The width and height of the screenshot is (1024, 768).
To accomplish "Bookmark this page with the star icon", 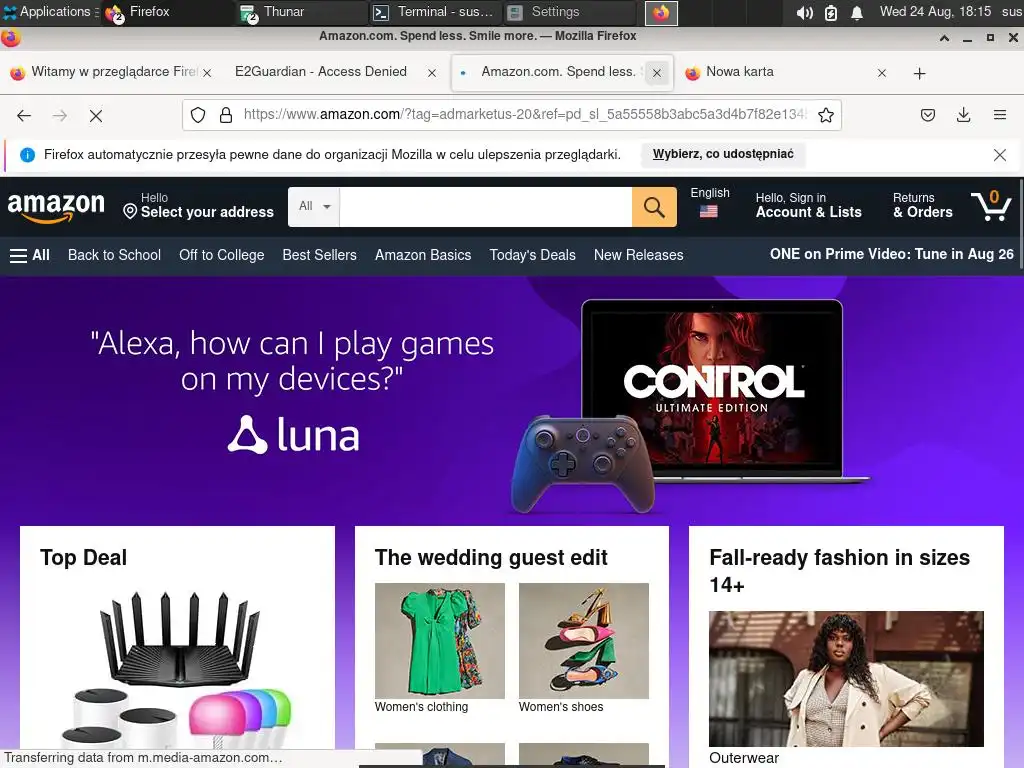I will [x=825, y=116].
